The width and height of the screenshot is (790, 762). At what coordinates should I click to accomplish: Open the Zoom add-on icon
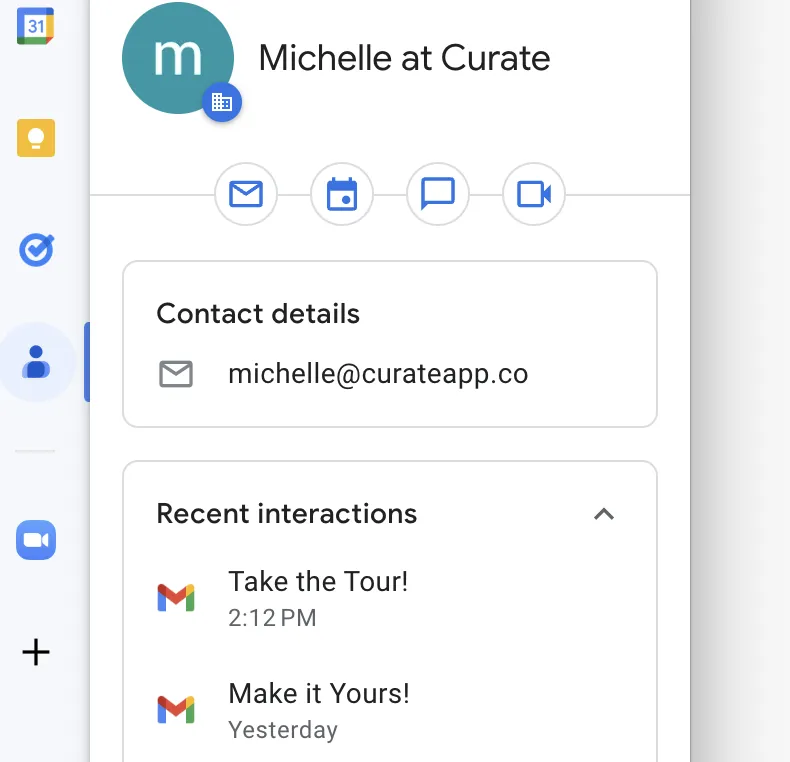coord(36,541)
